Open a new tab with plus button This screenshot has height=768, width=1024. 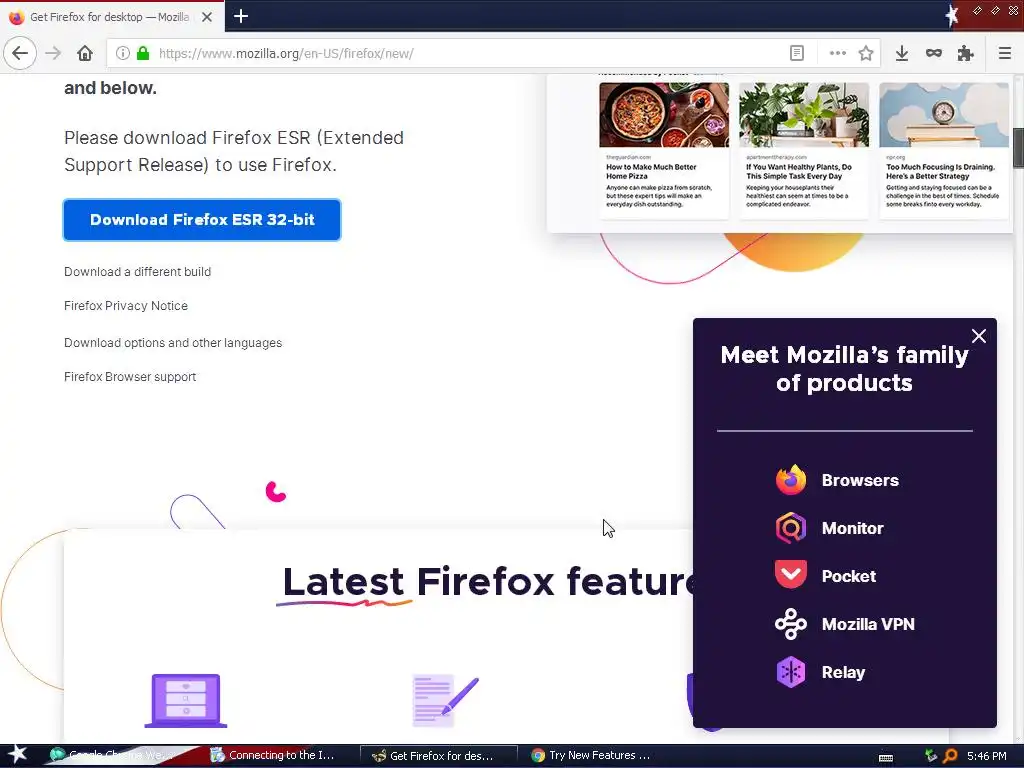[240, 16]
